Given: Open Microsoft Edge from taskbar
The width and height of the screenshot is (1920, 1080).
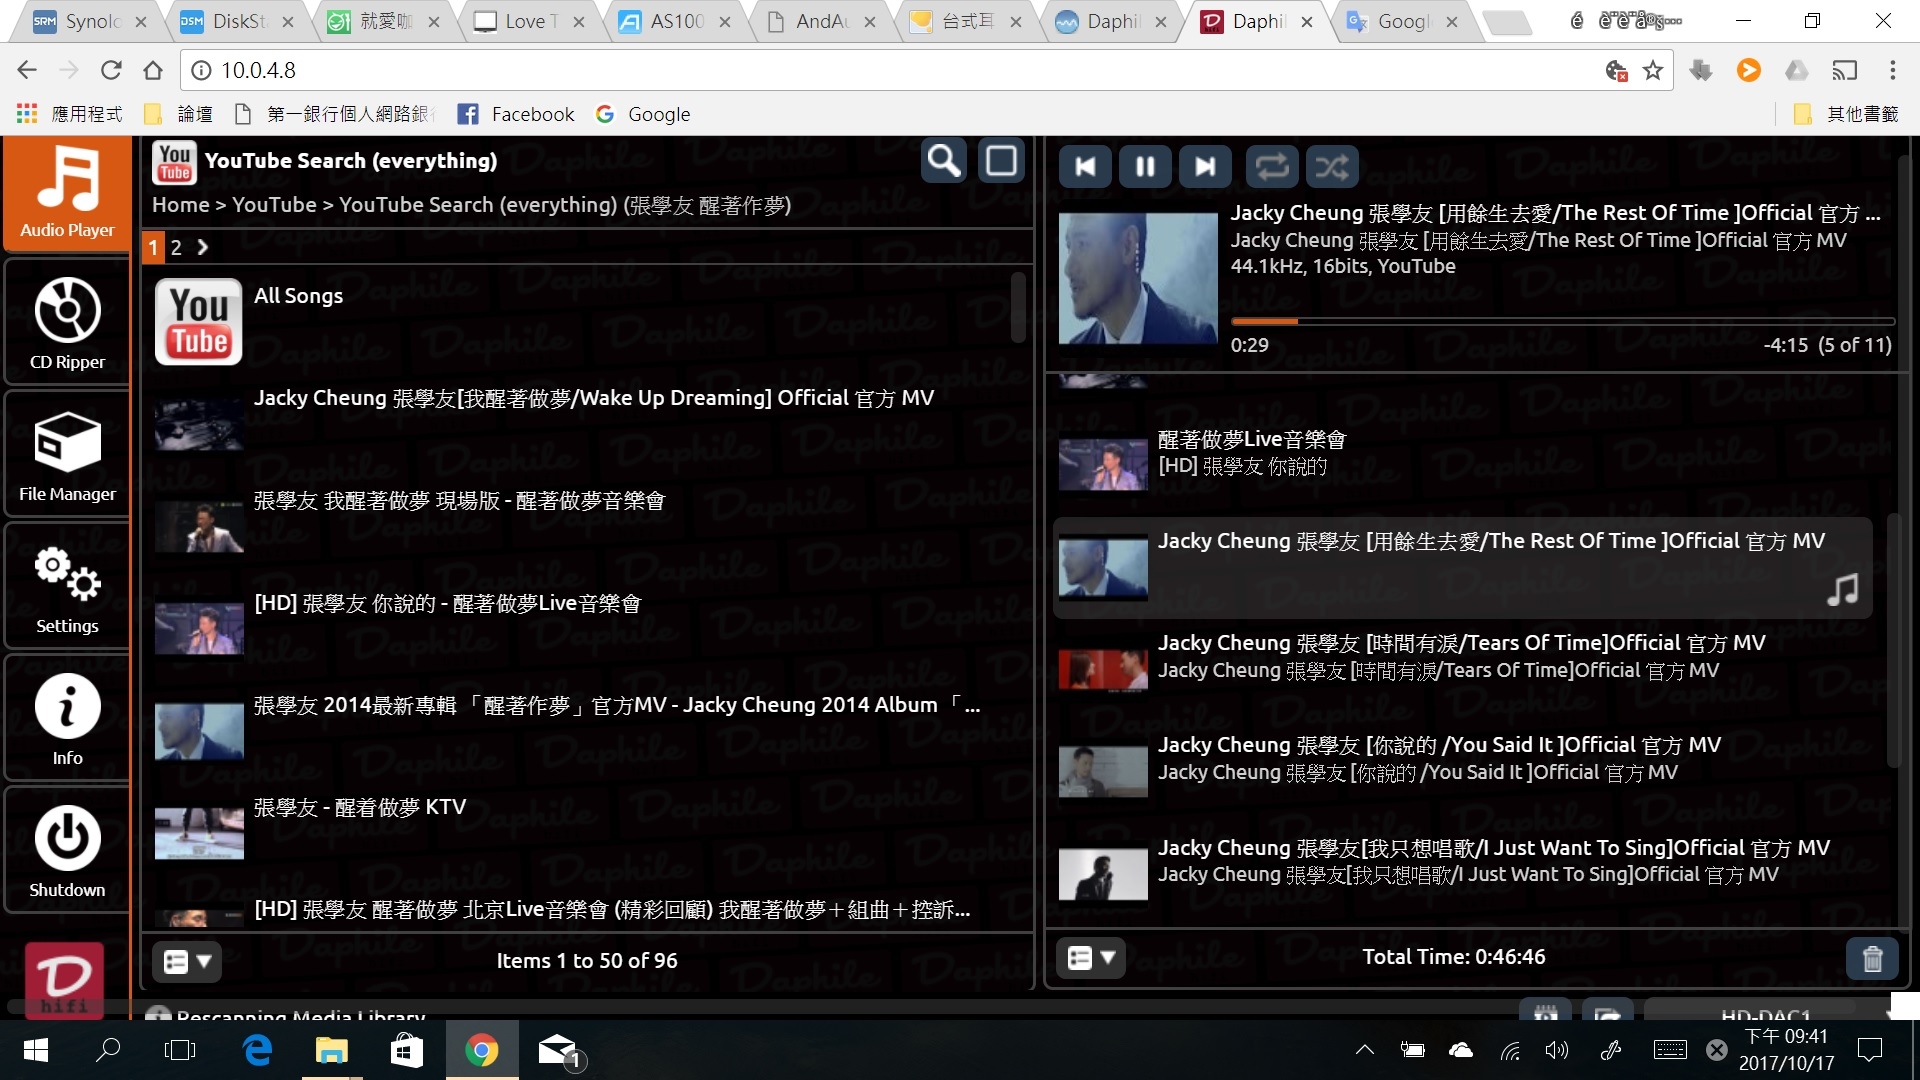Looking at the screenshot, I should pos(257,1050).
